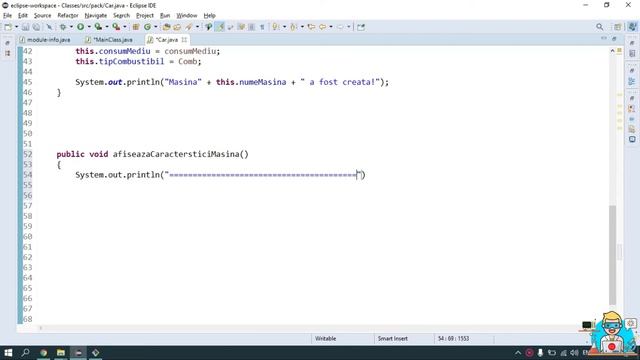
Task: Toggle Block Selection Mode icon
Action: pyautogui.click(x=251, y=27)
